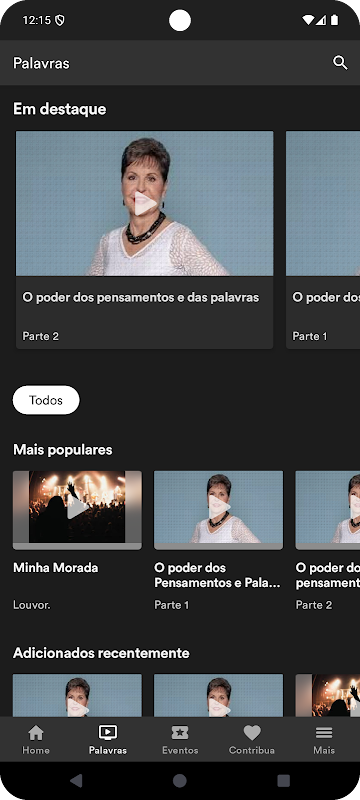Select the Todos filter chip
The height and width of the screenshot is (800, 360).
pos(46,400)
